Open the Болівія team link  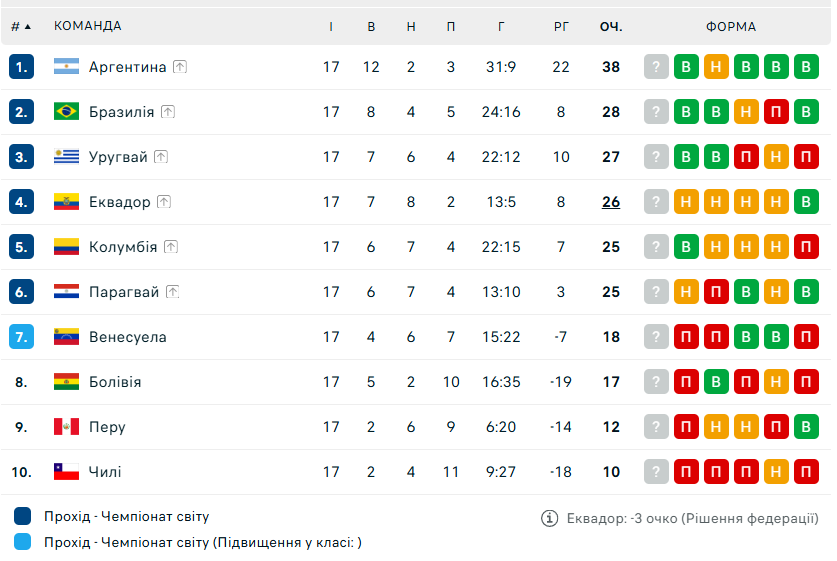click(115, 382)
